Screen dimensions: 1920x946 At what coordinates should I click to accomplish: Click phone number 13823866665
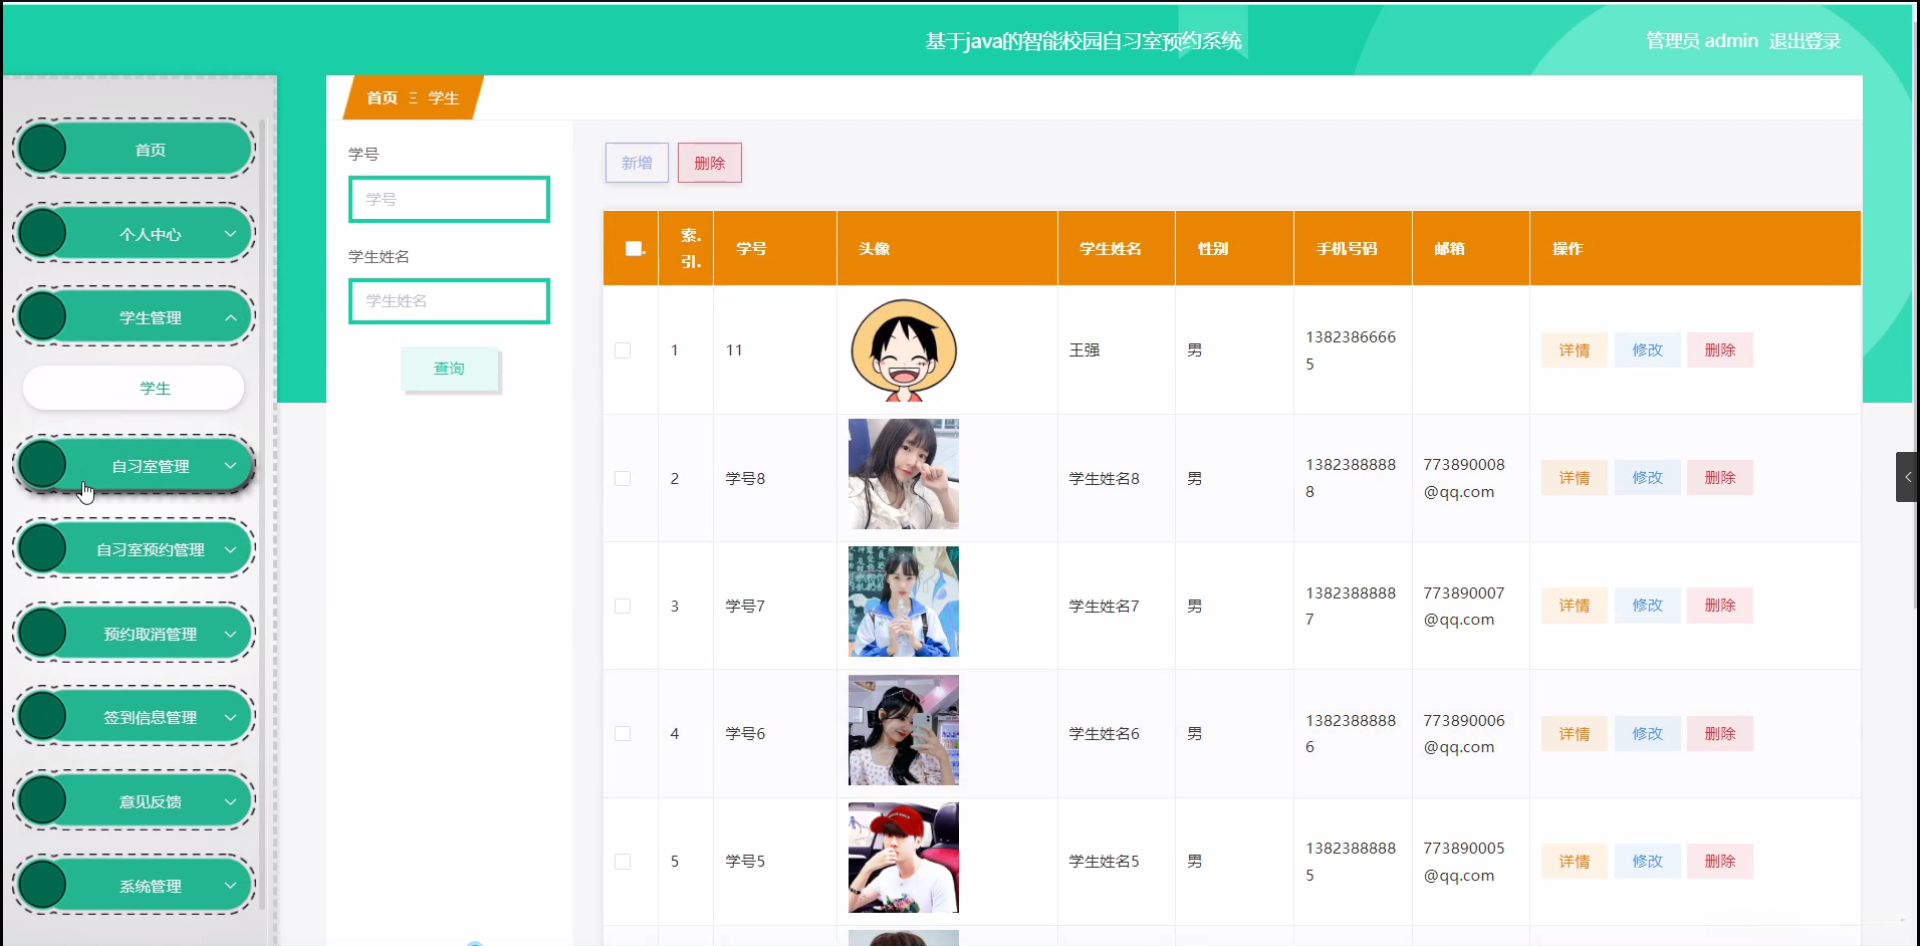click(1351, 350)
